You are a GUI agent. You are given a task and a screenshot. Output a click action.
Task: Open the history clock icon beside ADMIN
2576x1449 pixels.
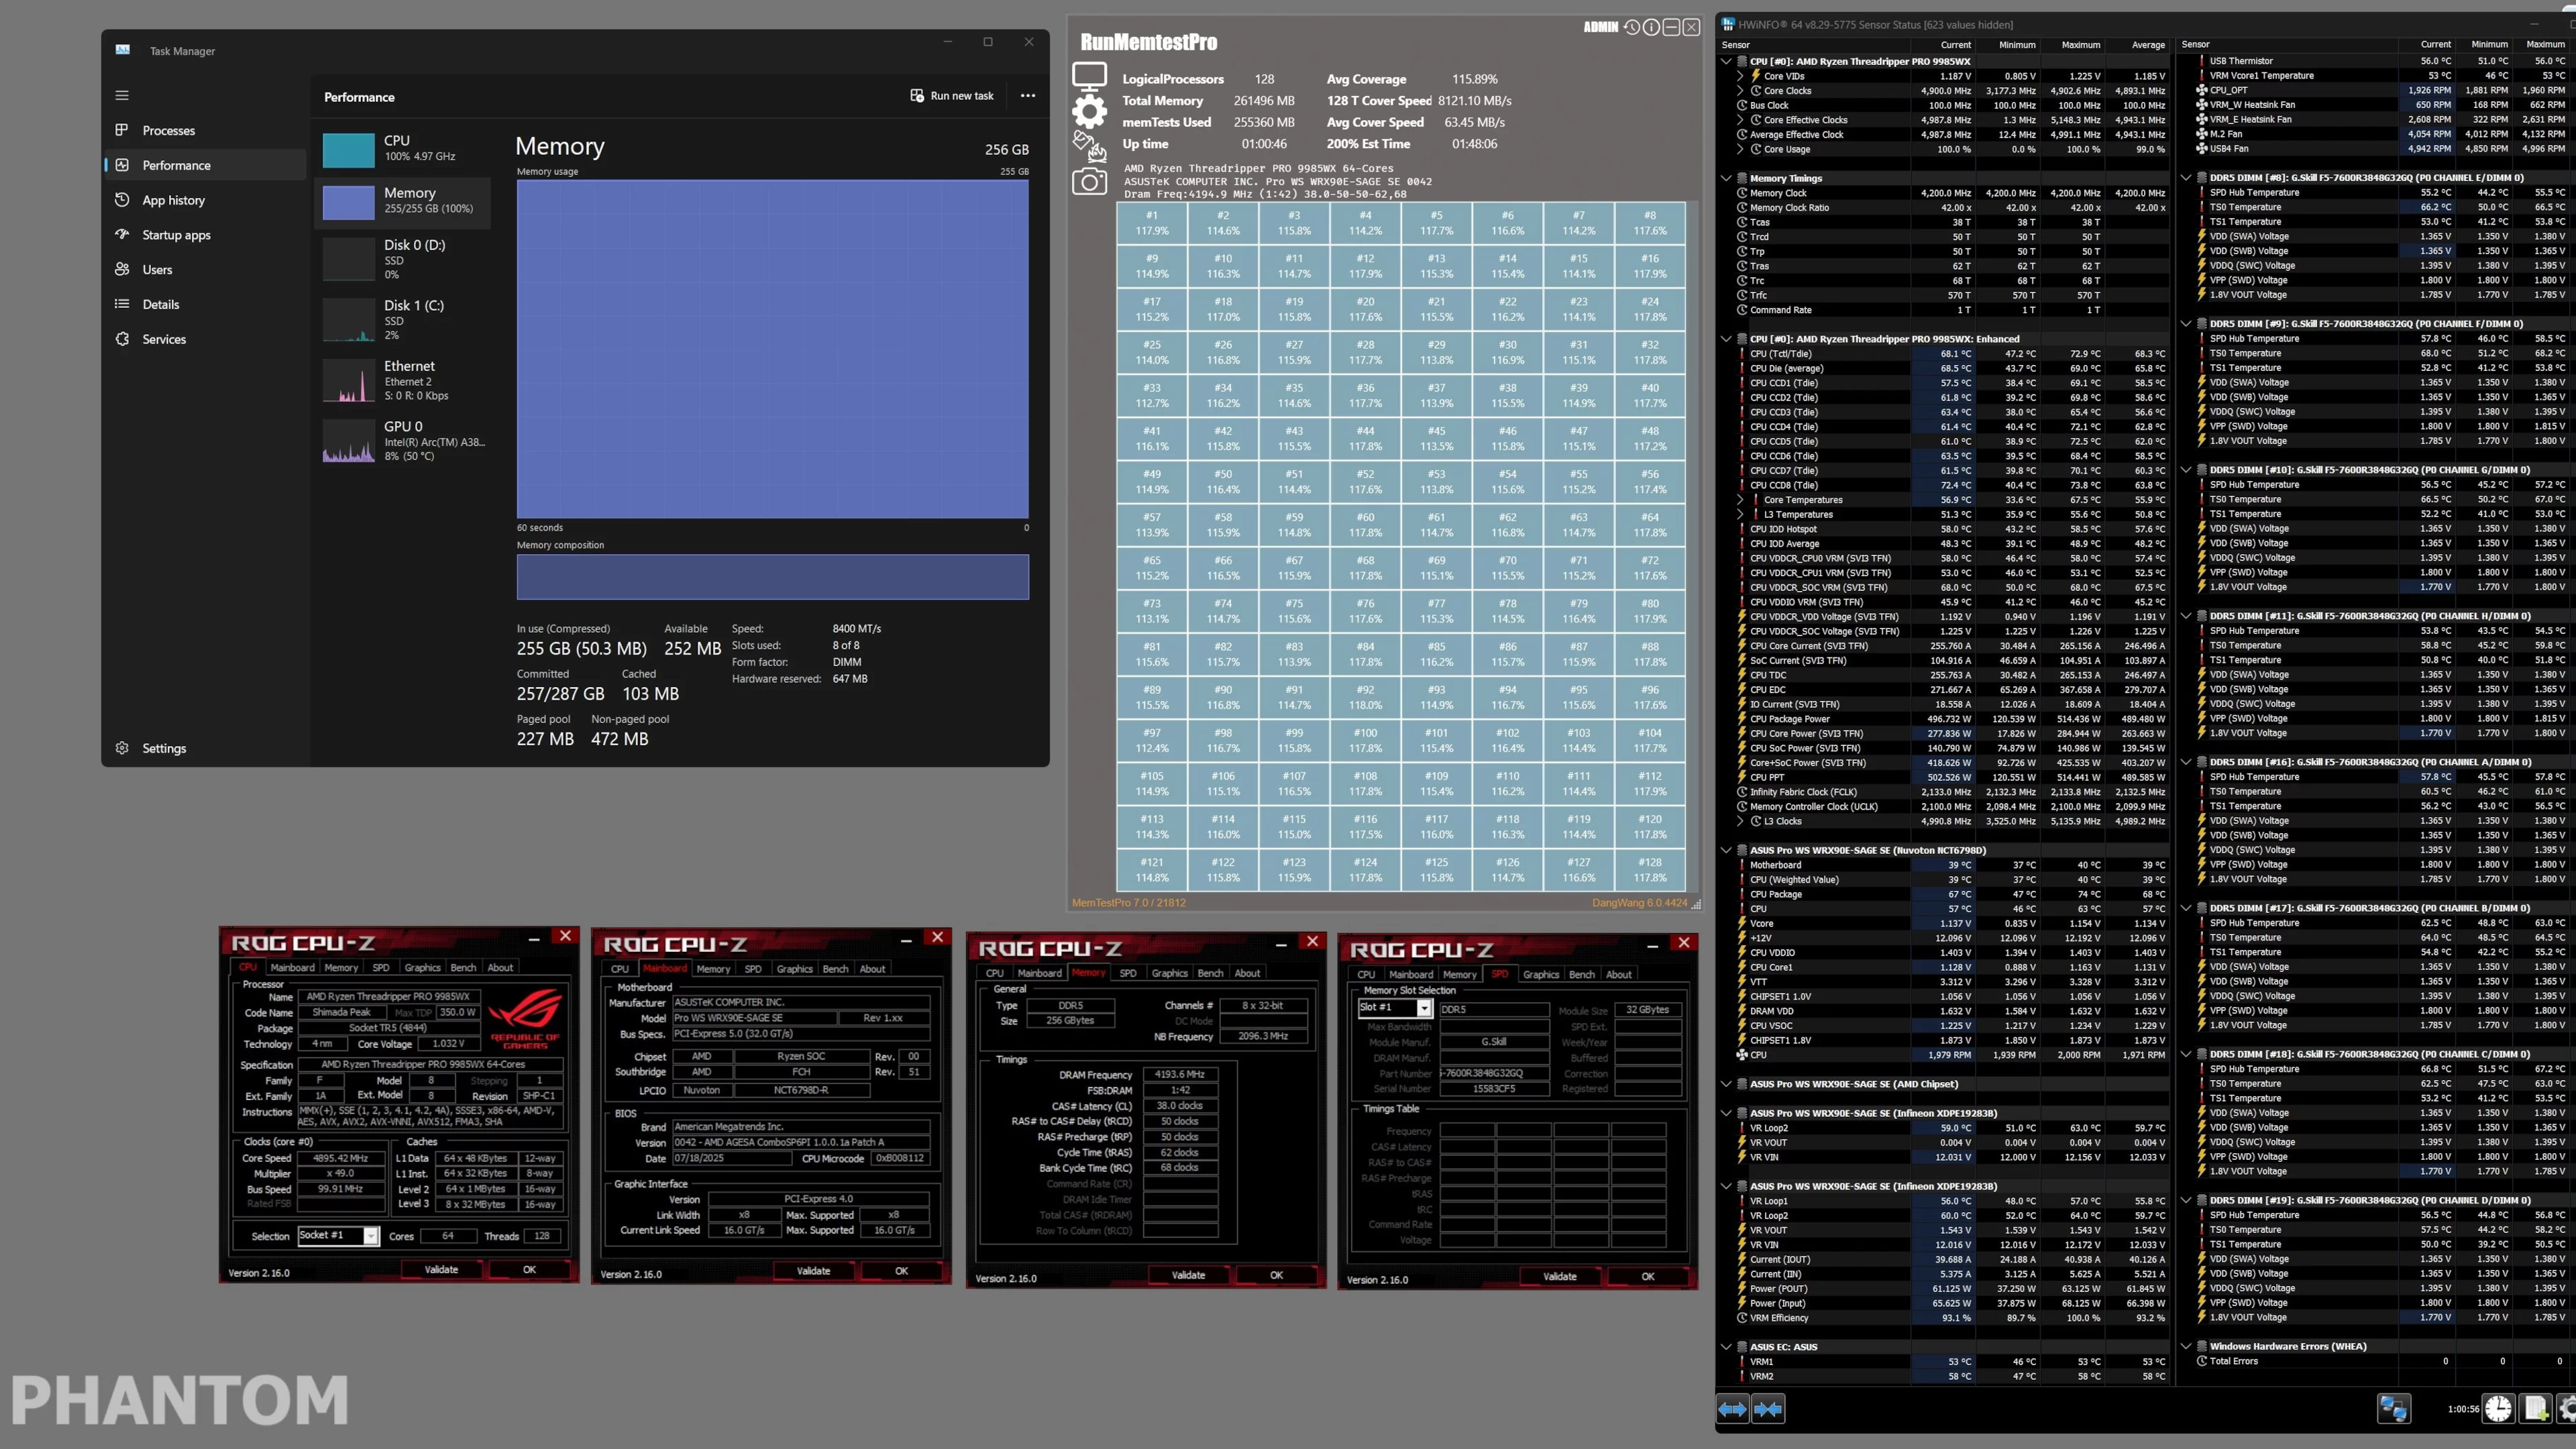click(x=1632, y=27)
